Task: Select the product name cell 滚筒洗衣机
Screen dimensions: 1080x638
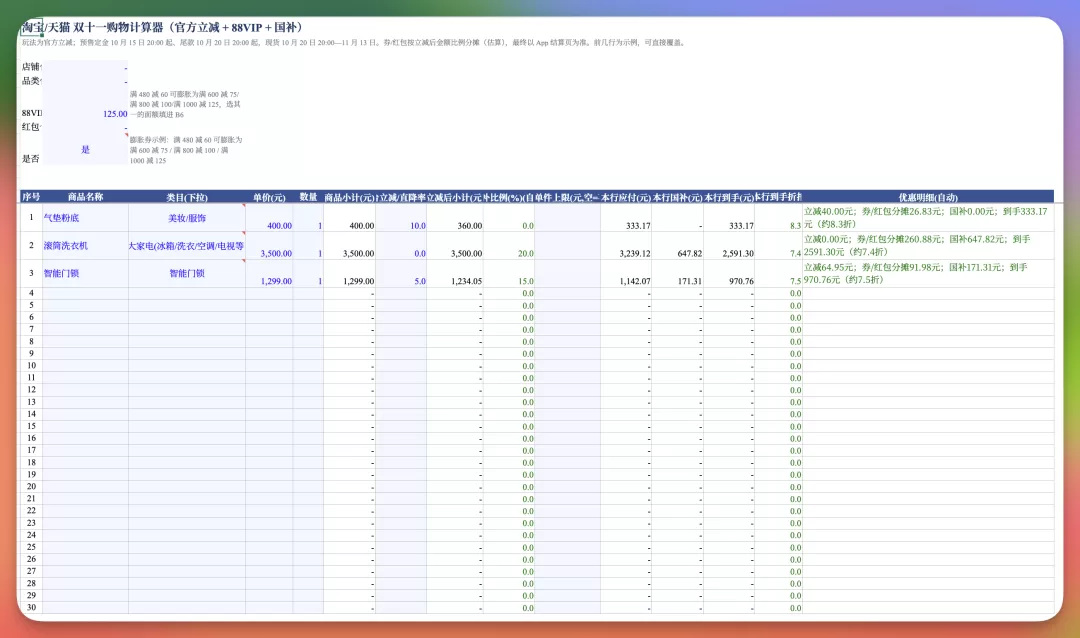Action: 85,245
